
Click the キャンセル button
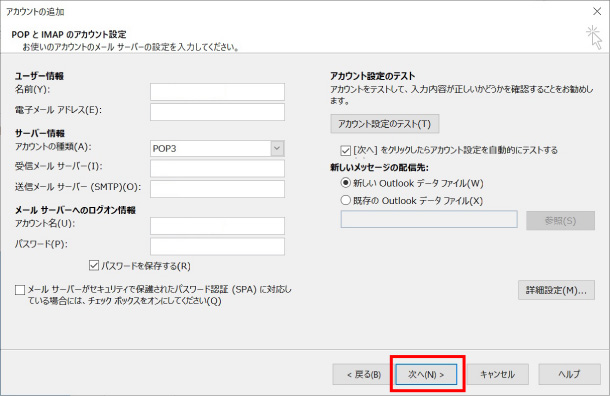coord(498,374)
